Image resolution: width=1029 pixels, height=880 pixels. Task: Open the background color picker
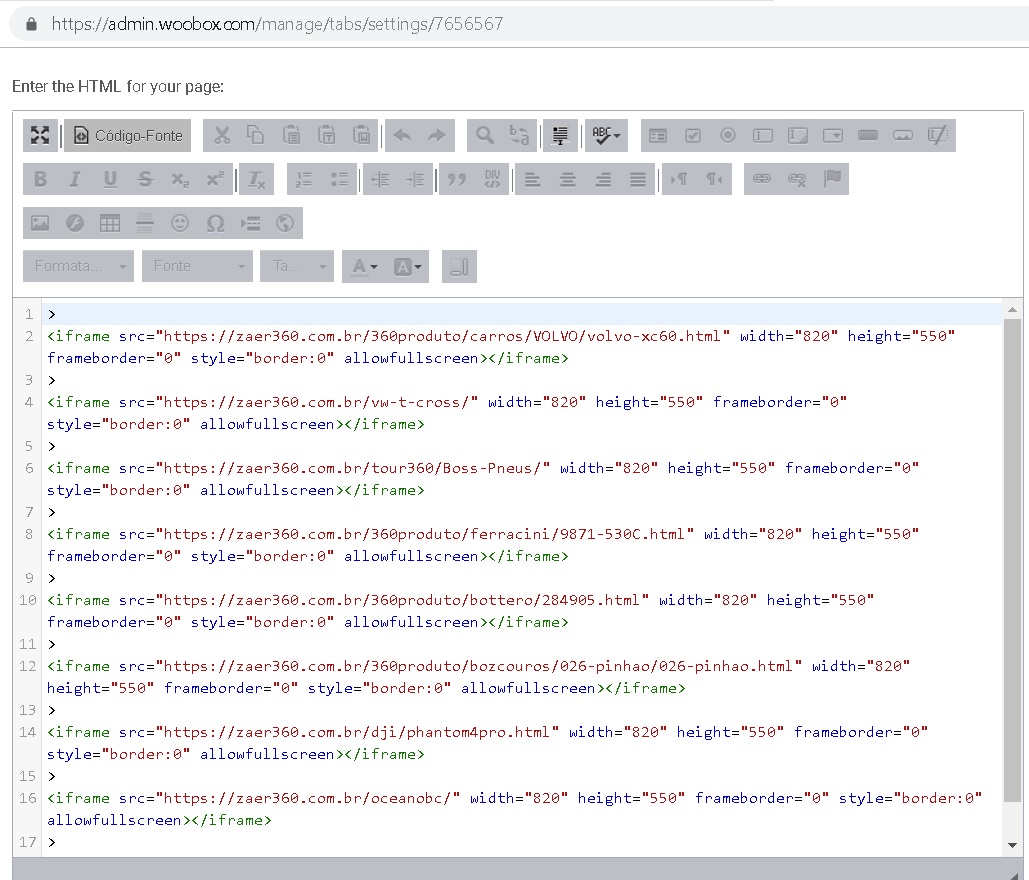tap(408, 266)
